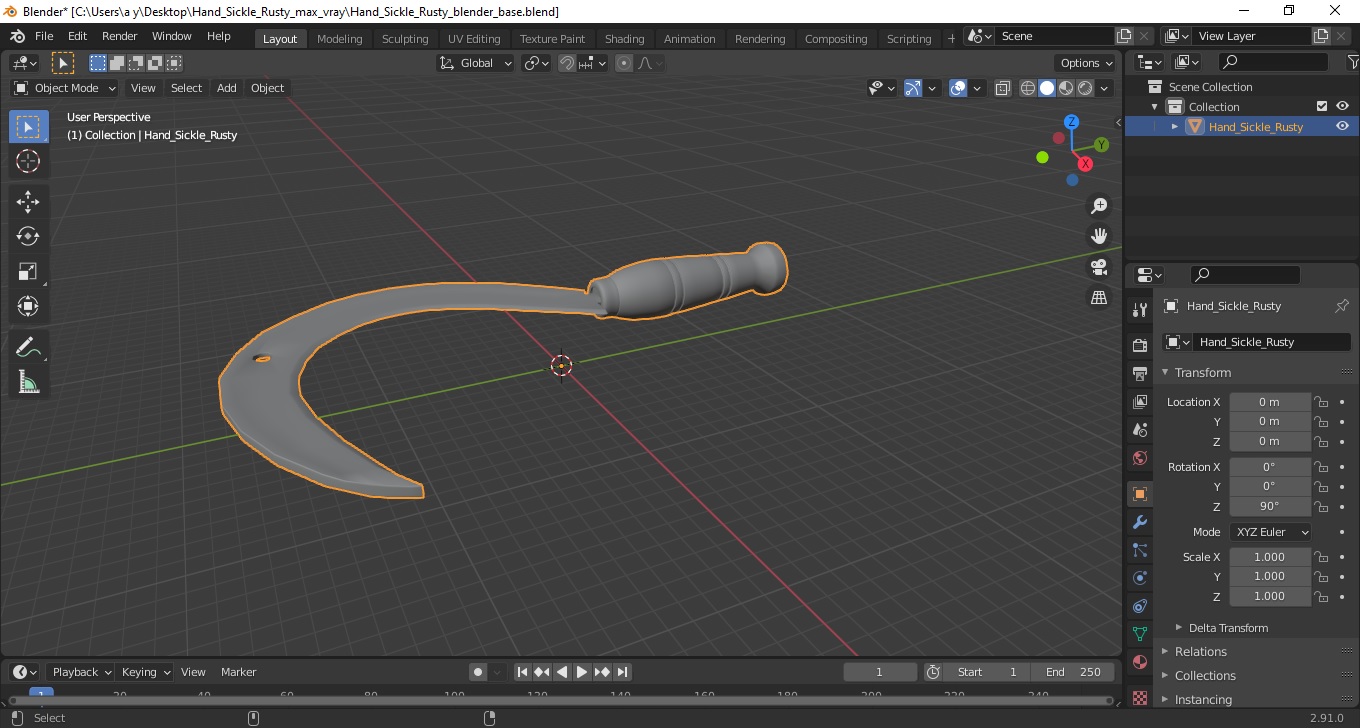This screenshot has height=728, width=1360.
Task: Switch to Rendered viewport shading
Action: coord(1085,88)
